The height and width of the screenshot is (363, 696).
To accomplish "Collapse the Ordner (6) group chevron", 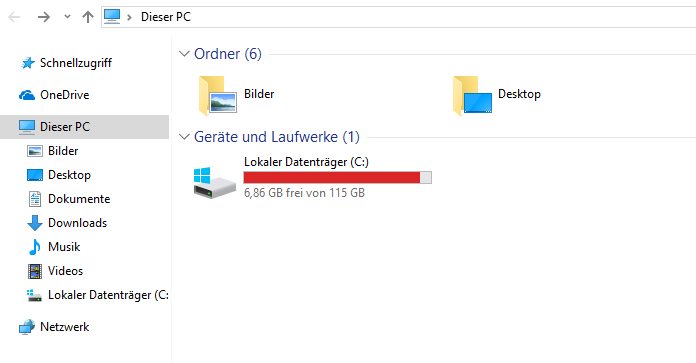I will coord(184,54).
